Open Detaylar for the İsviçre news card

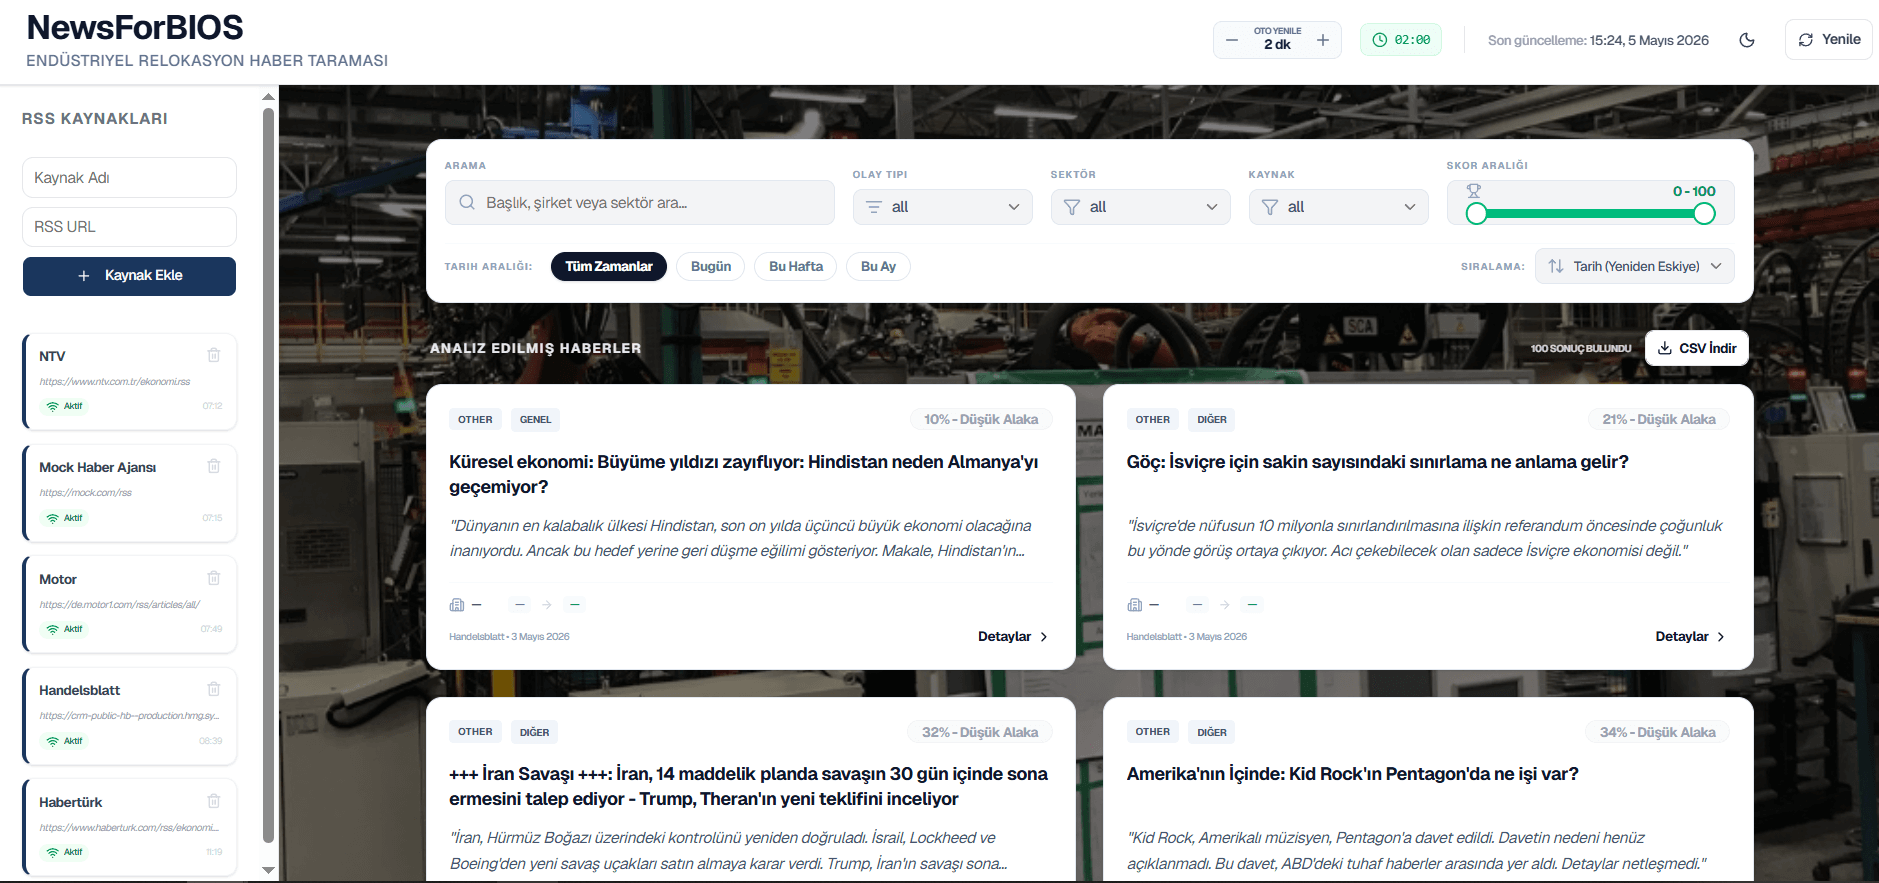point(1690,636)
